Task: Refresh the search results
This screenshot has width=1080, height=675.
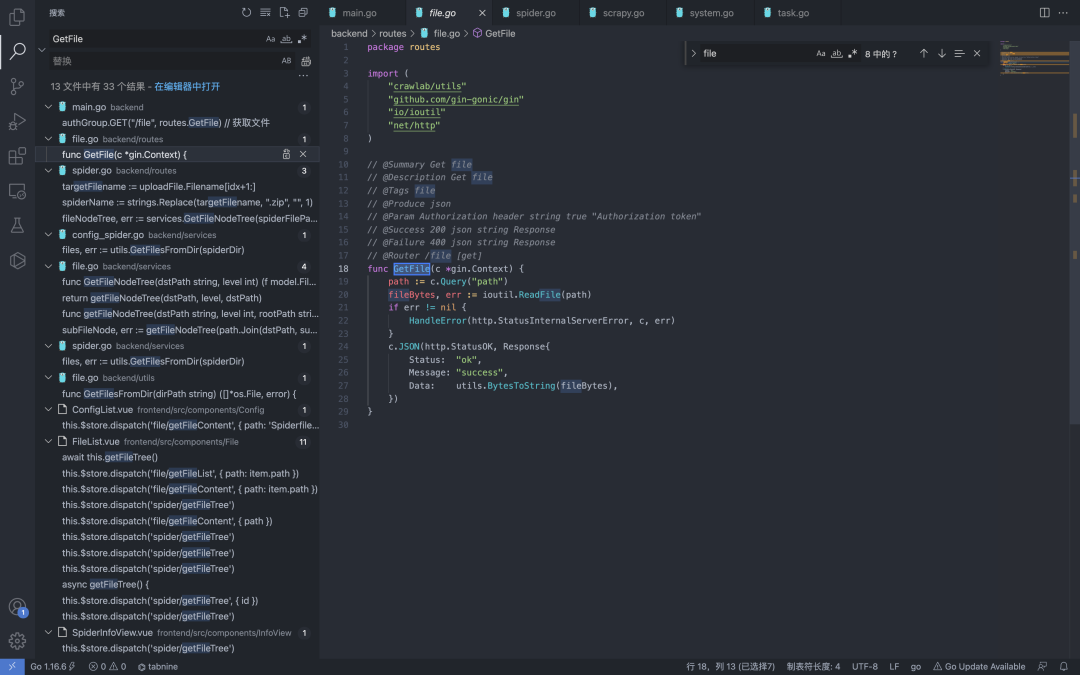Action: [247, 13]
